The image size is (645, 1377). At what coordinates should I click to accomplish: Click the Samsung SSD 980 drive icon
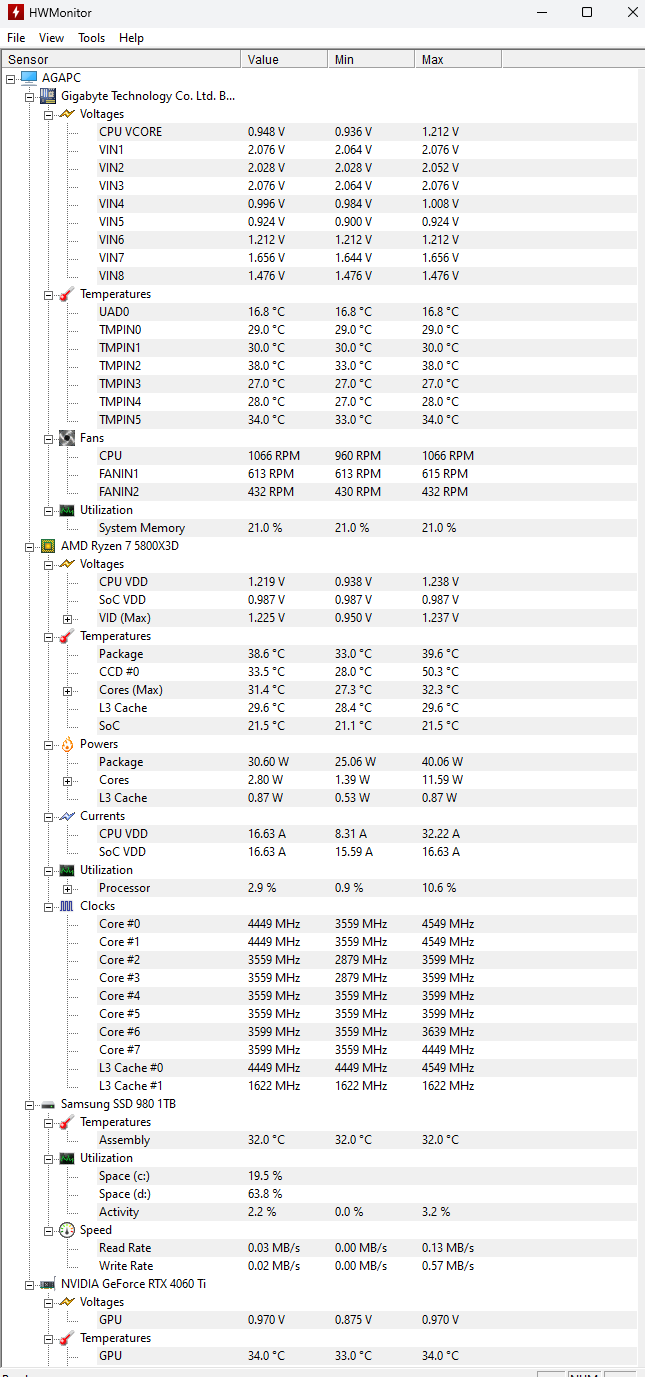(x=48, y=1104)
